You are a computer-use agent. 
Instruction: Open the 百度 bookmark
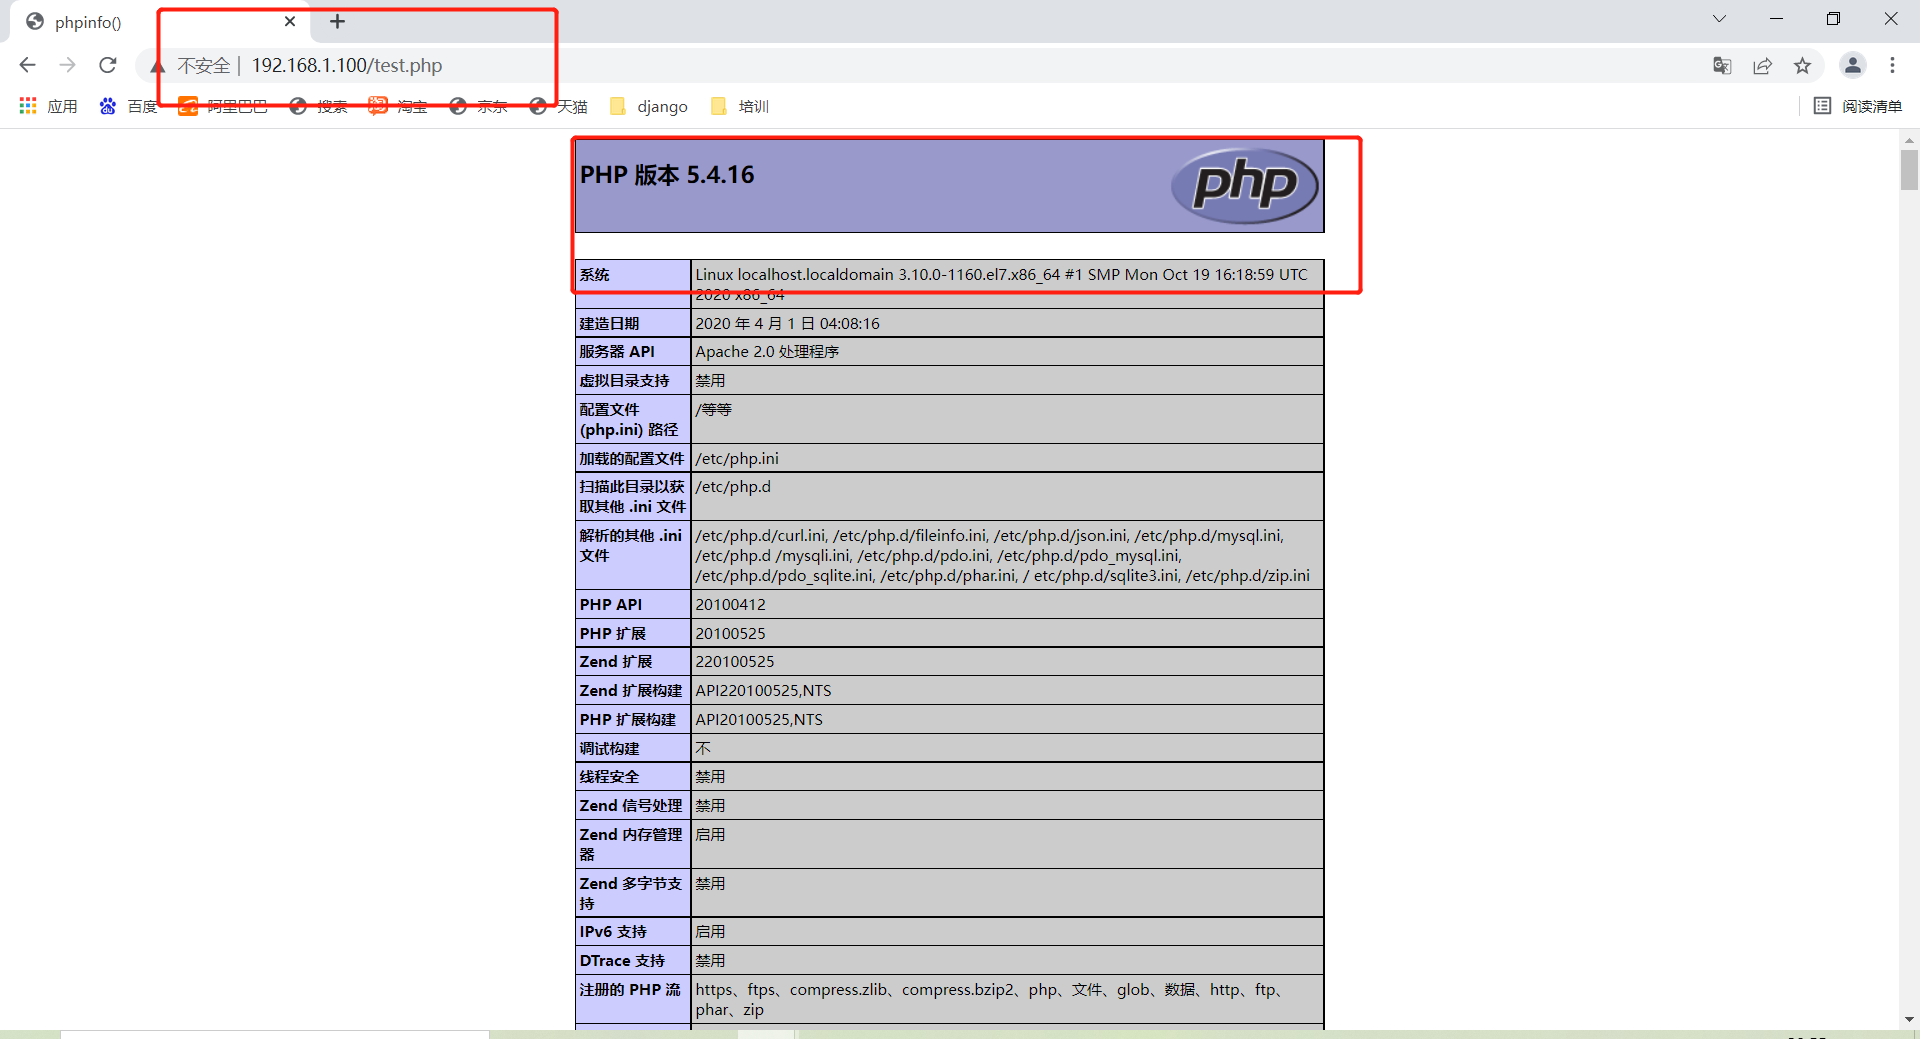(129, 106)
